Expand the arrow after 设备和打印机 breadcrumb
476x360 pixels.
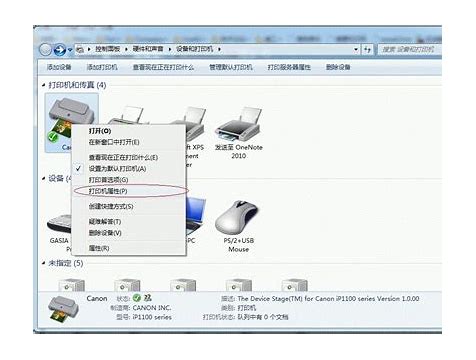[219, 49]
